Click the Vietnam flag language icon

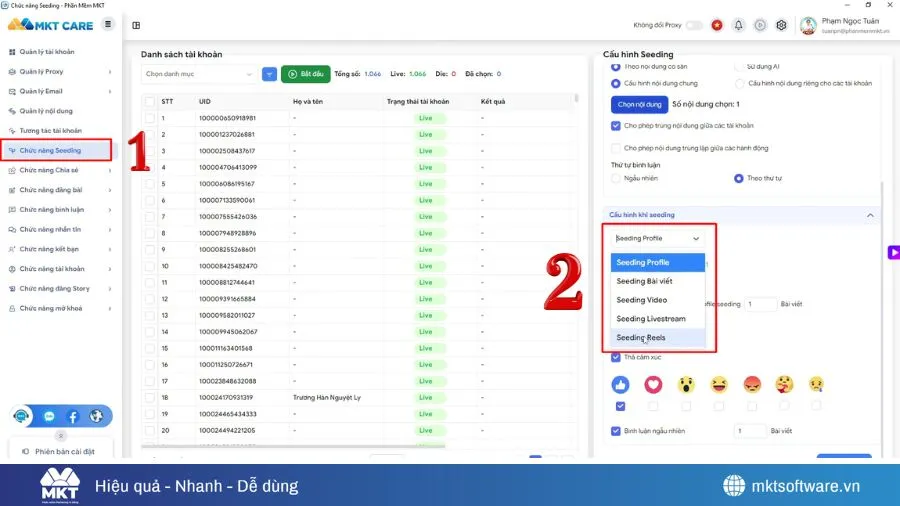point(717,25)
